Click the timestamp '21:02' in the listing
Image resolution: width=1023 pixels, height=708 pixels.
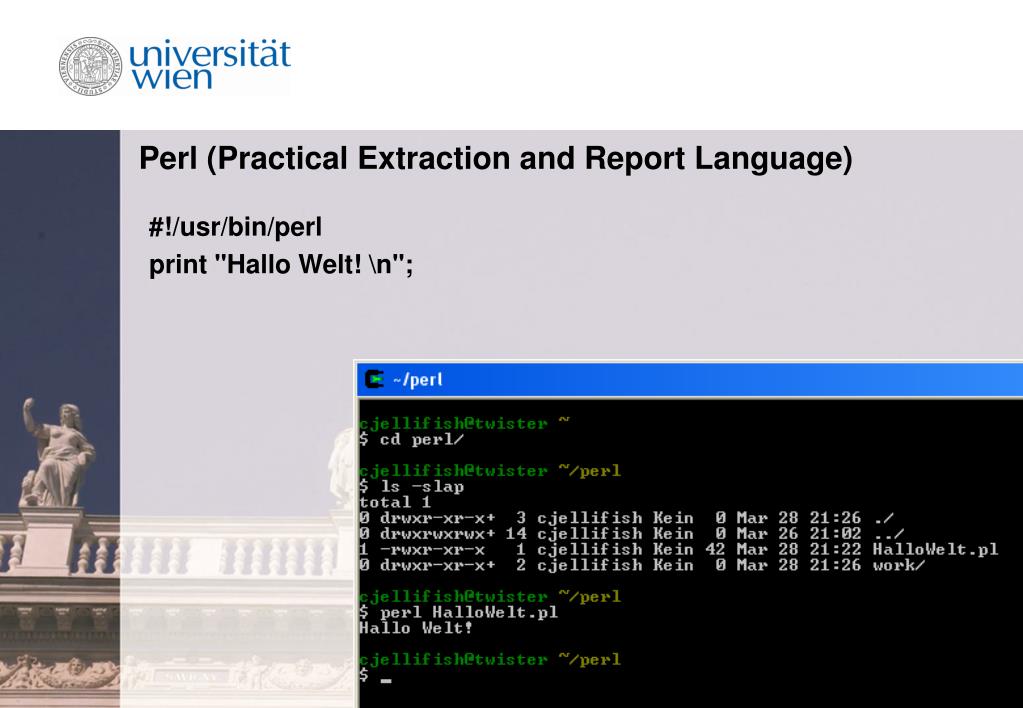(x=836, y=533)
